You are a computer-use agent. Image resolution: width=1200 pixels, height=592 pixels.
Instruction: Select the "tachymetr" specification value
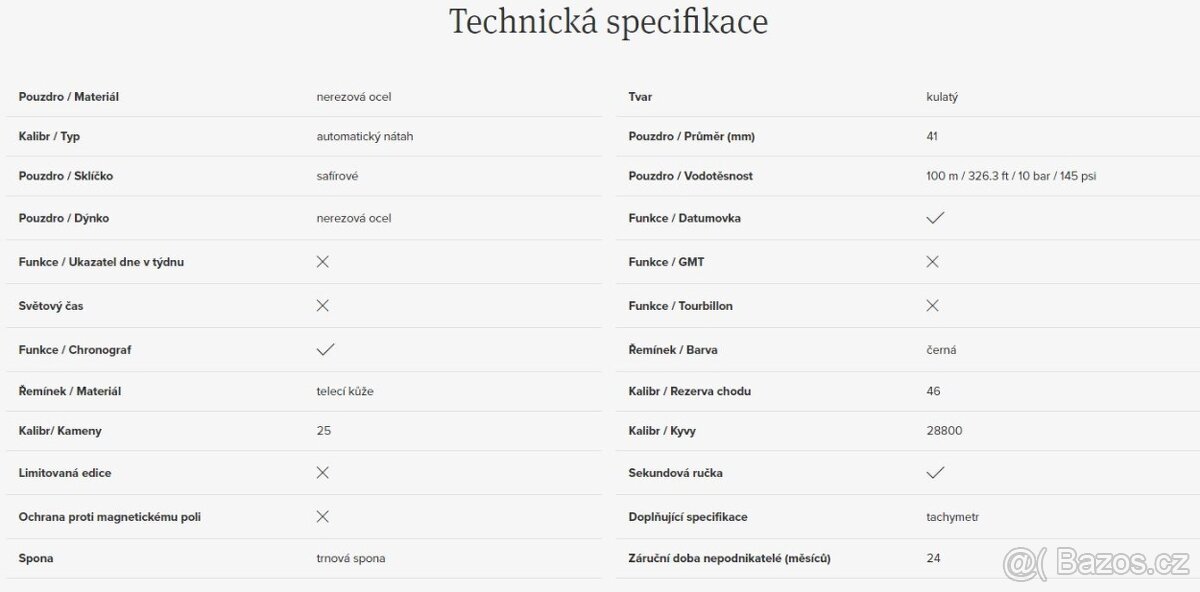pos(953,517)
